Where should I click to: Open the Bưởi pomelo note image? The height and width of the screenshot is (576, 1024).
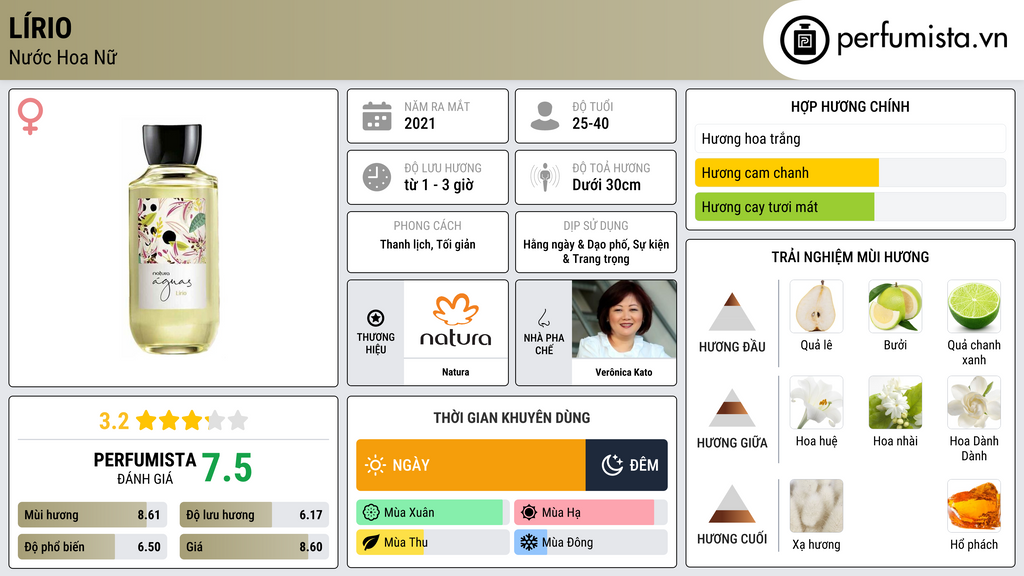tap(895, 306)
